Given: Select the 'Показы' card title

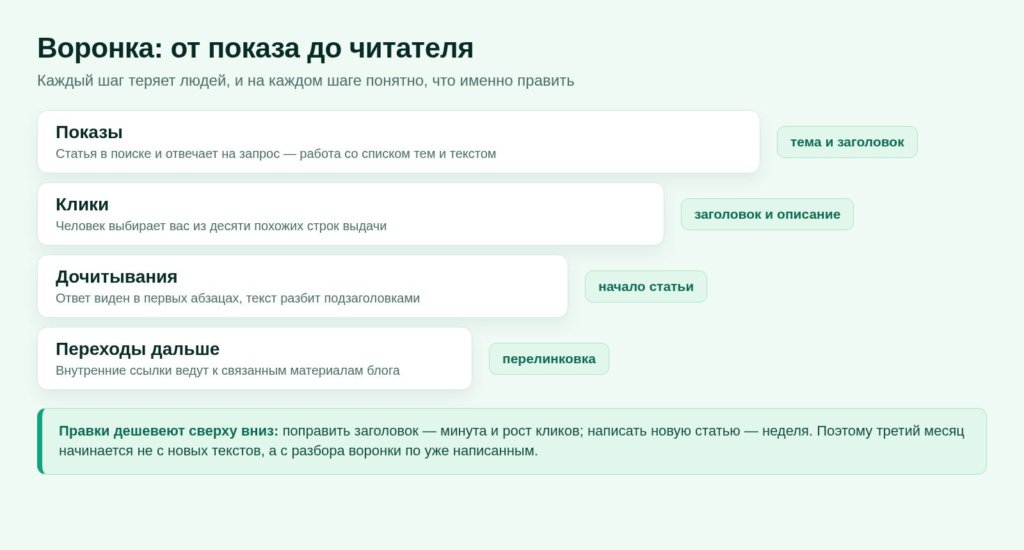Looking at the screenshot, I should [89, 132].
